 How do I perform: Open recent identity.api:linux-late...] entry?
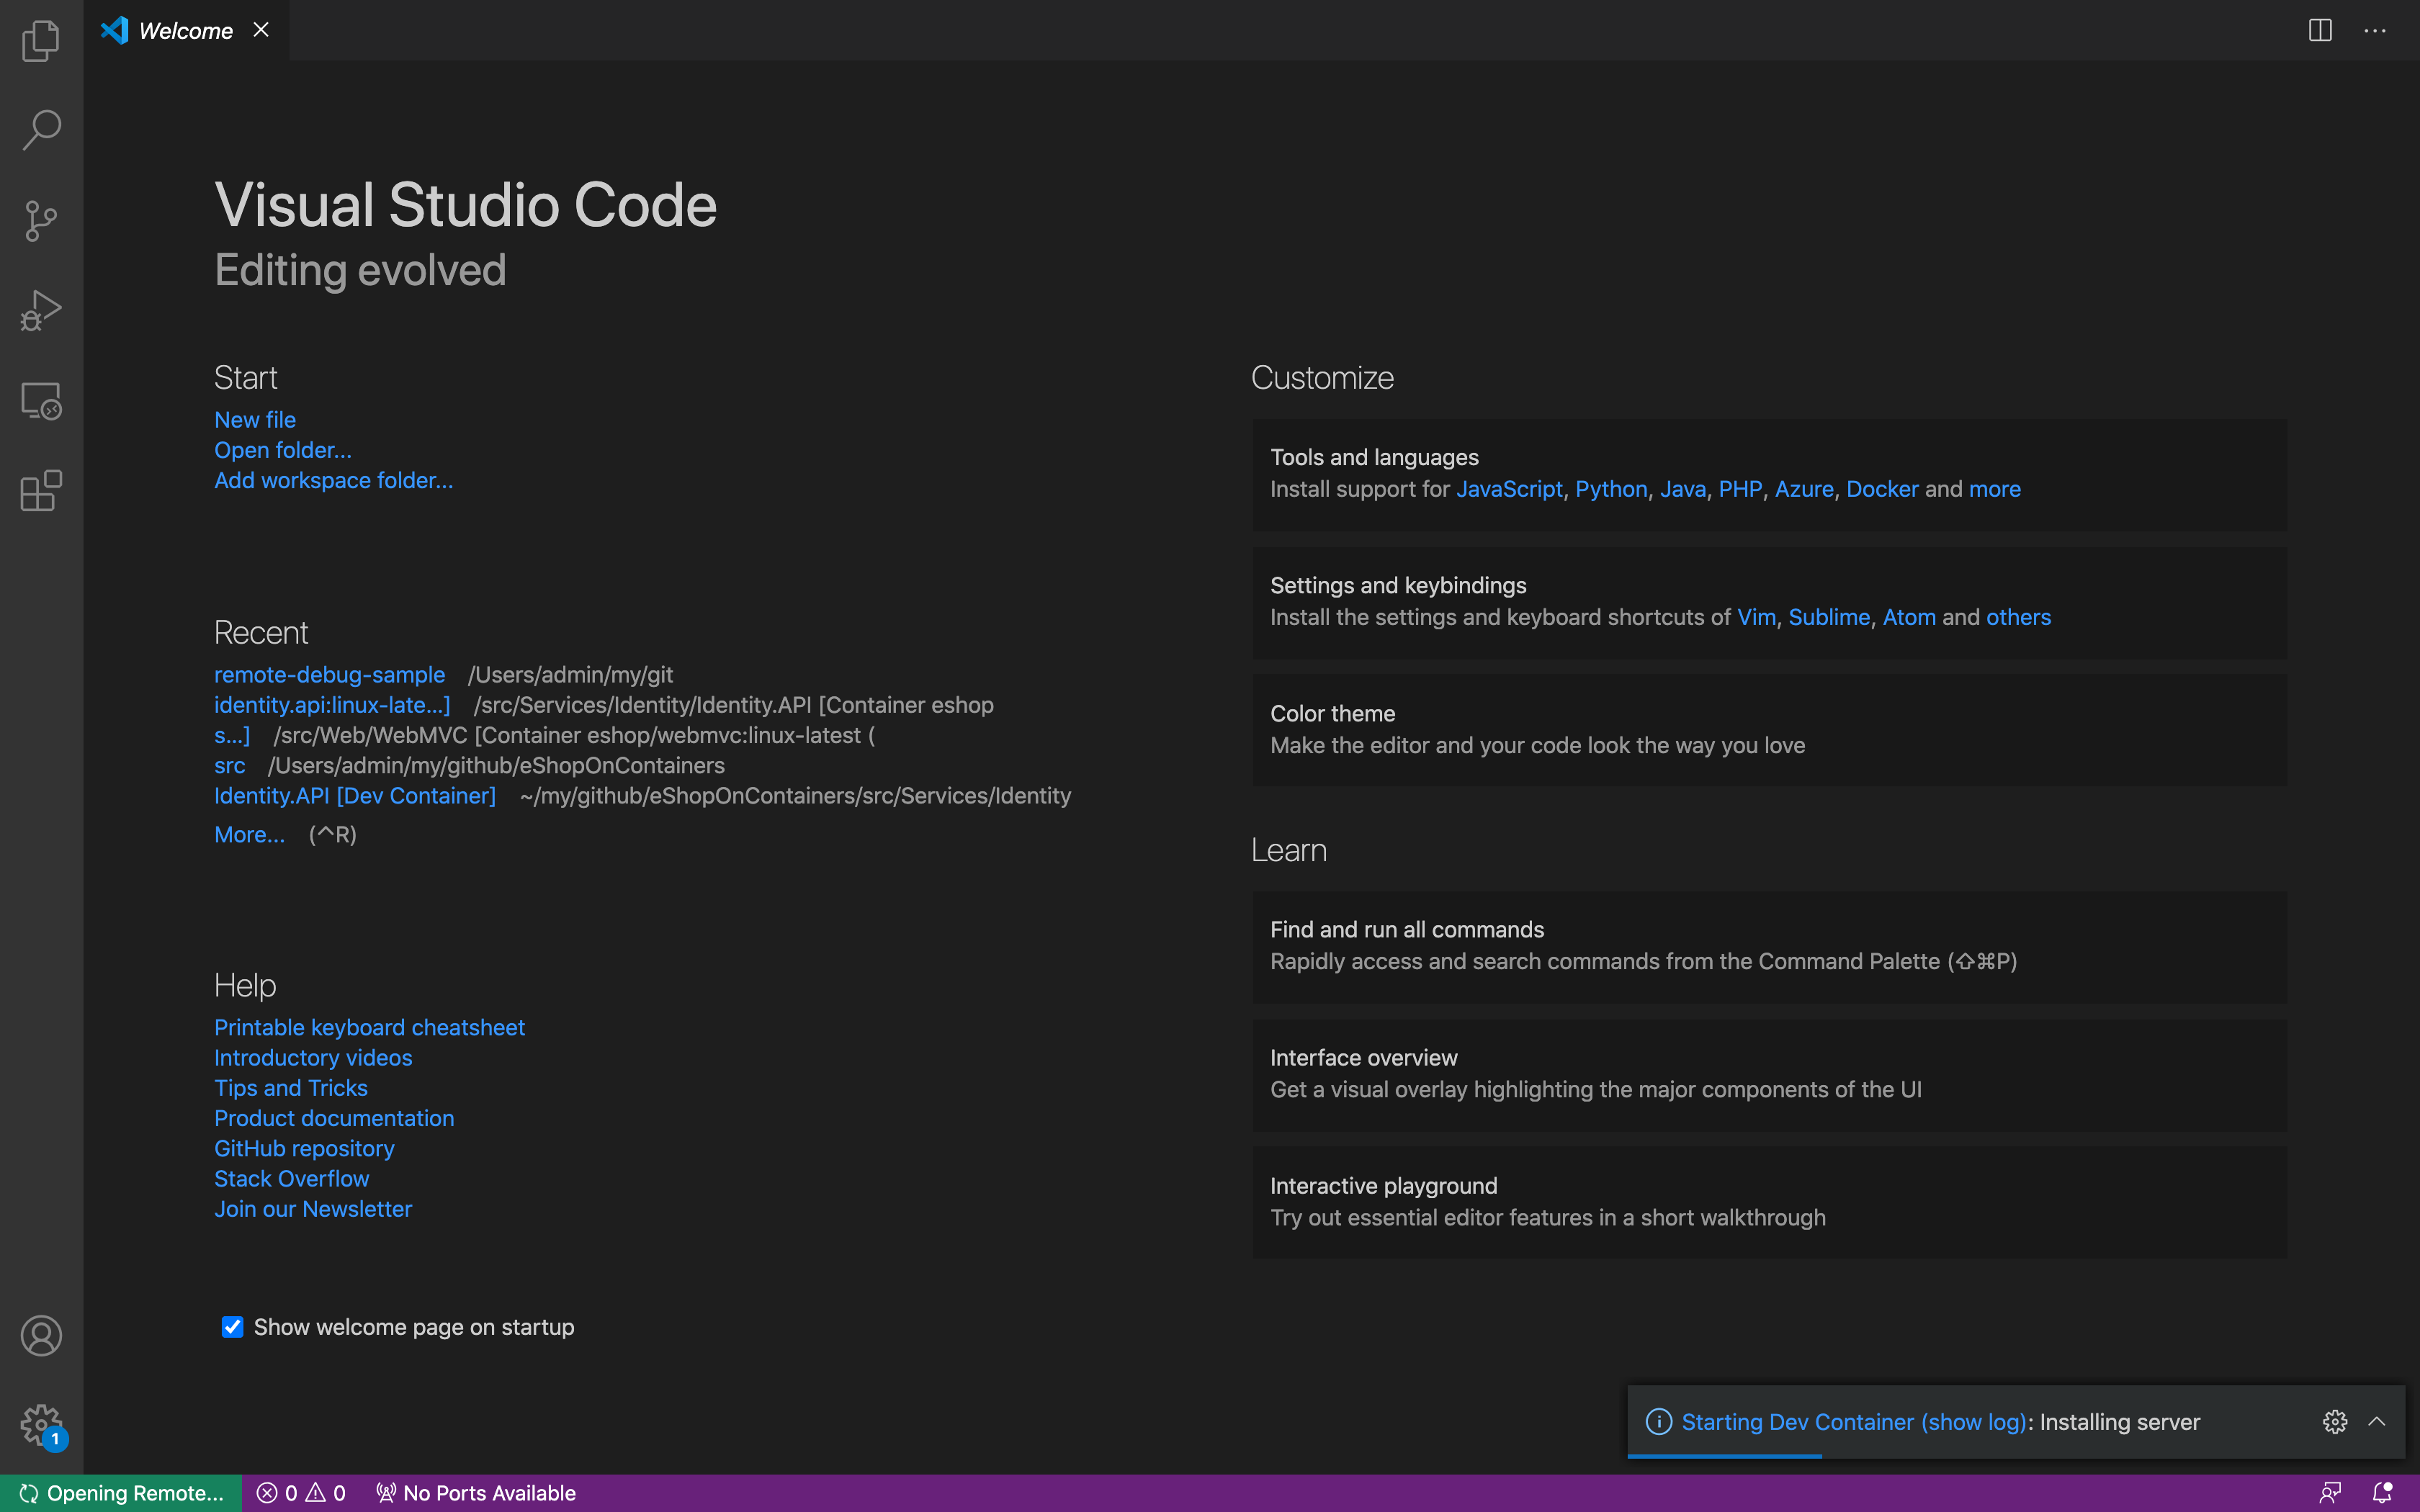[x=332, y=705]
